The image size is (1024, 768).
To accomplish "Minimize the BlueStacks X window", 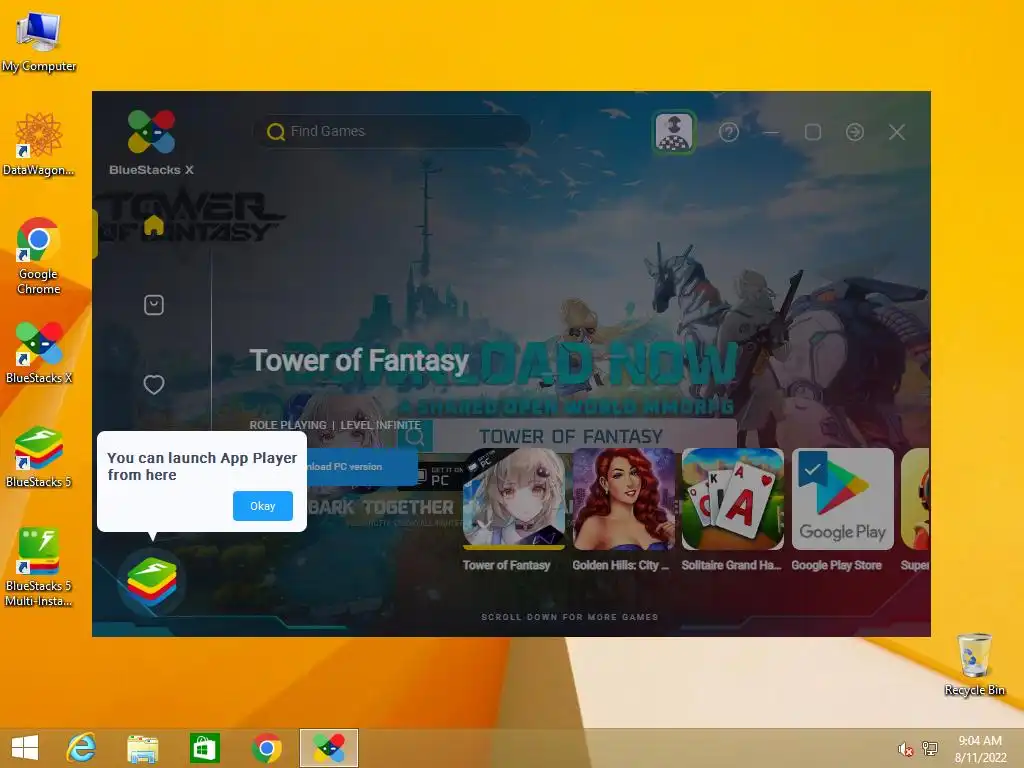I will pyautogui.click(x=771, y=133).
